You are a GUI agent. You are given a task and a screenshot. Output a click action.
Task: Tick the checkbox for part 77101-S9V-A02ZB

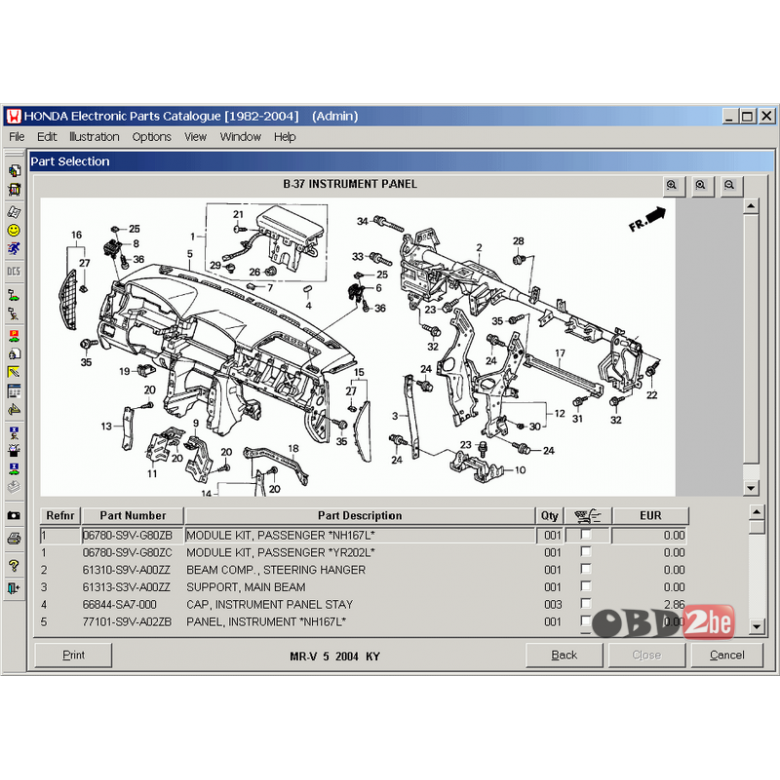tap(586, 621)
